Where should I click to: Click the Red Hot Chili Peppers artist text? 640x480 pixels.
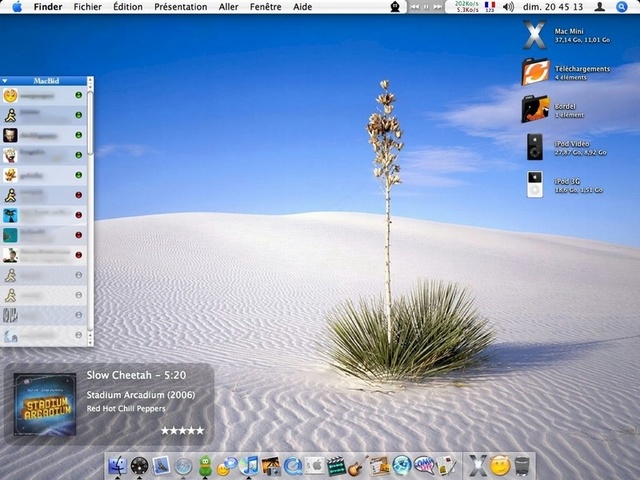[126, 409]
